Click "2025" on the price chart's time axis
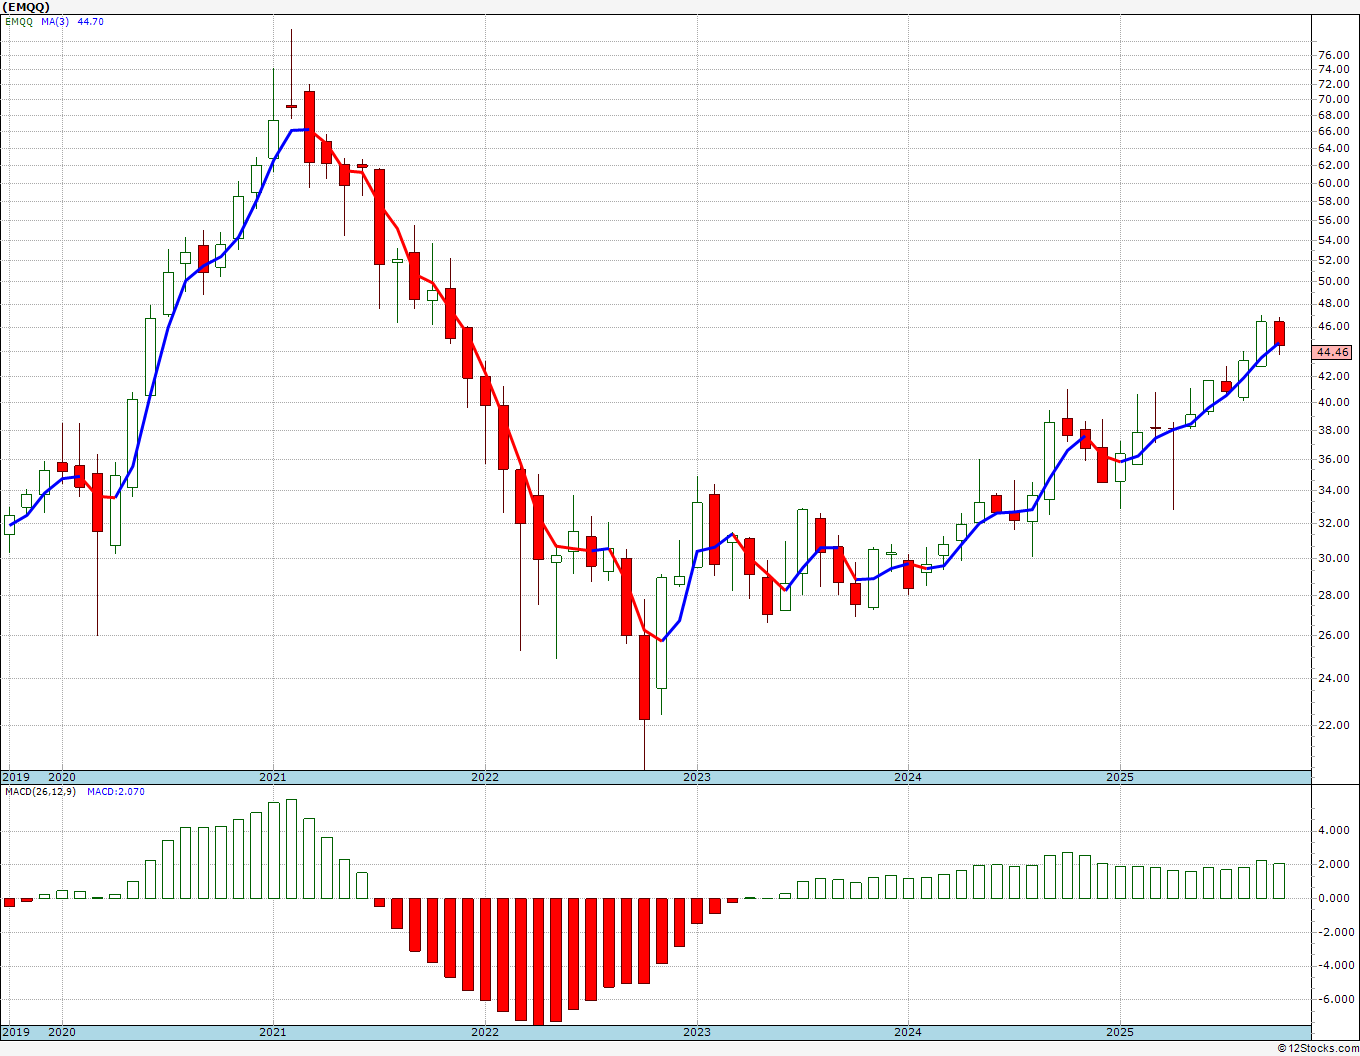The image size is (1360, 1056). pyautogui.click(x=1120, y=777)
